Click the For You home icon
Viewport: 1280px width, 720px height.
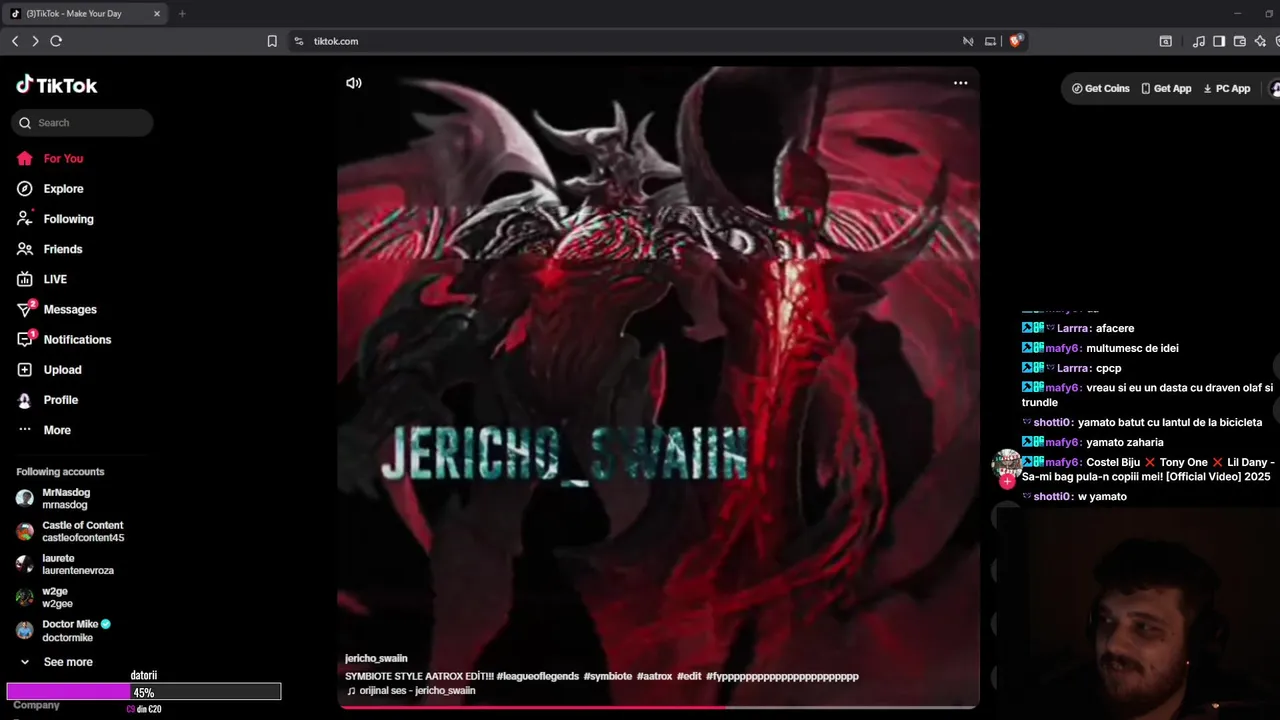25,159
